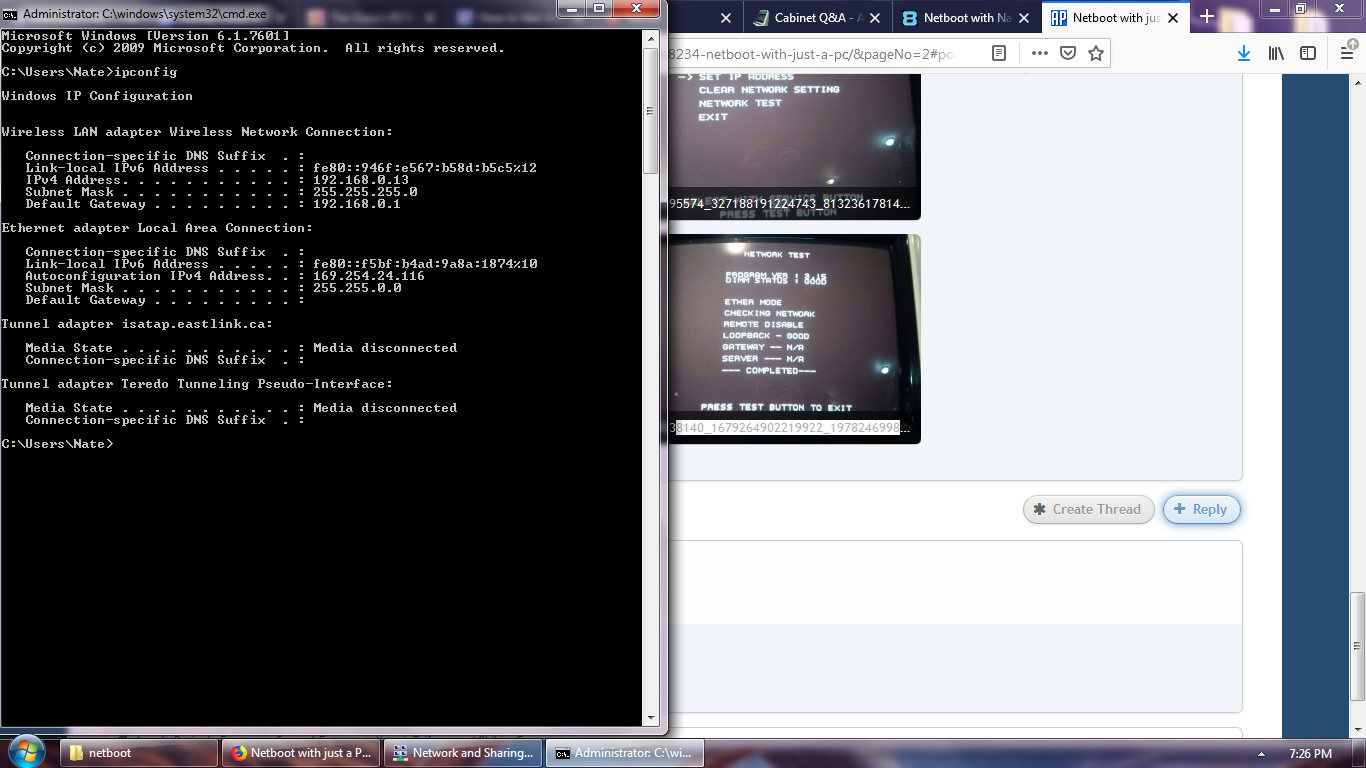Click cmd scrollbar up arrow

coord(650,38)
